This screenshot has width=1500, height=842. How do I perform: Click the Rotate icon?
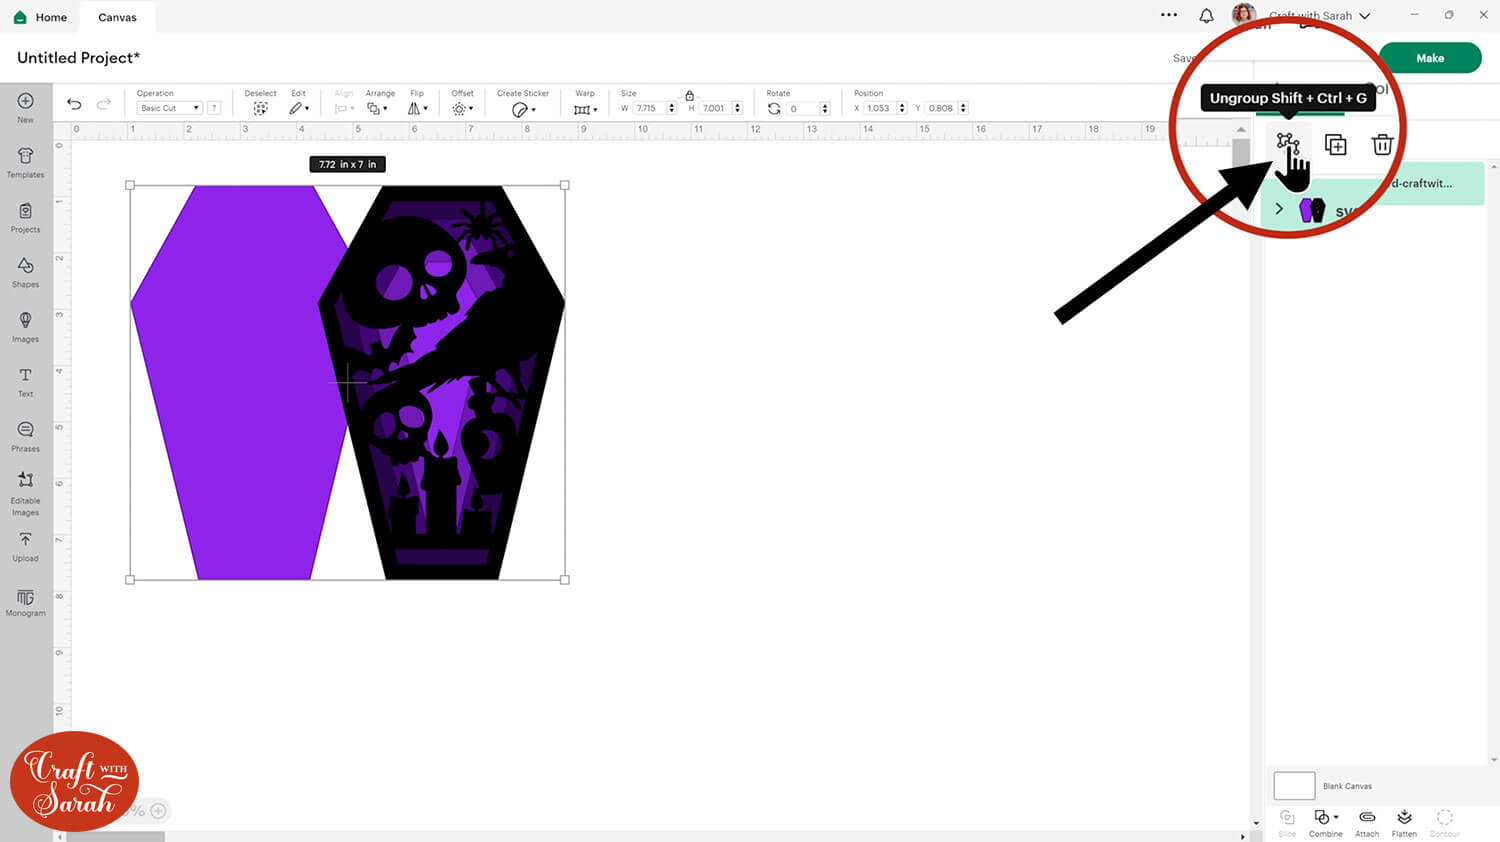click(x=774, y=108)
